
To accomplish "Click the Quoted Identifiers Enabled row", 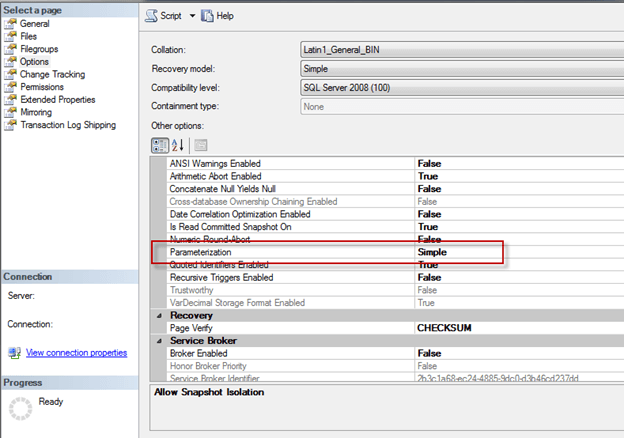I will (395, 265).
